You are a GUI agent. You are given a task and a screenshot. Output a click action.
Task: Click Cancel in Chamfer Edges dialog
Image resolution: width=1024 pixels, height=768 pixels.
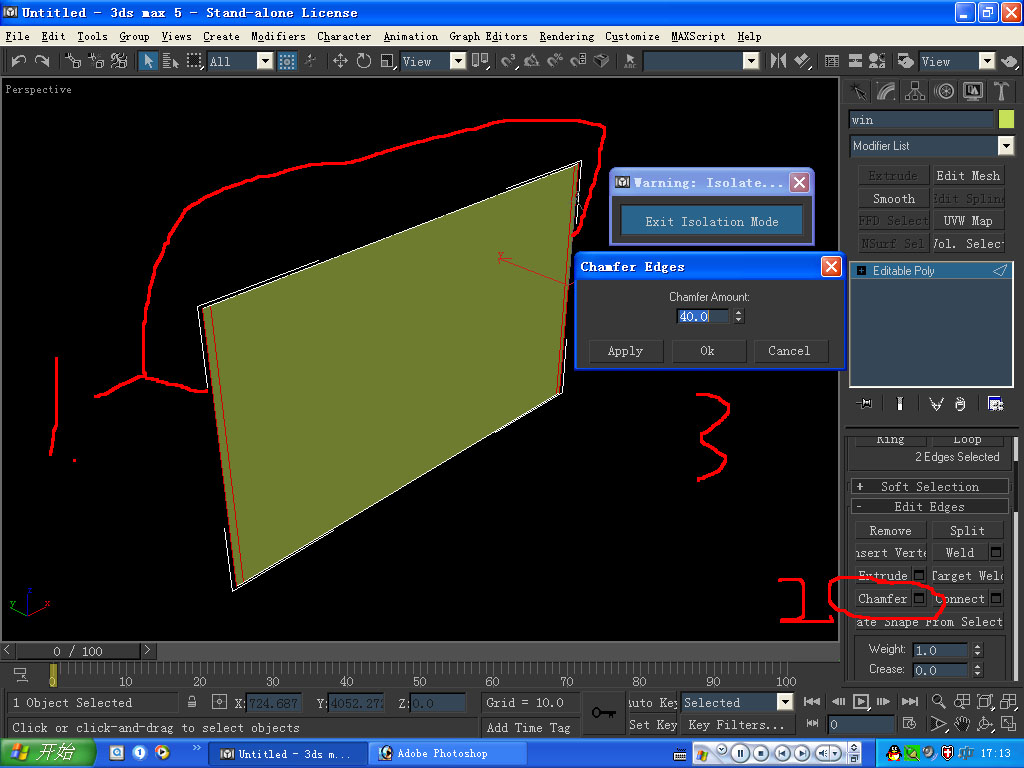[x=790, y=351]
